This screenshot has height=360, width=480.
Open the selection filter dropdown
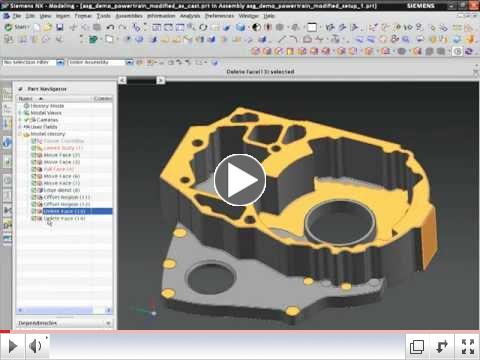click(60, 62)
